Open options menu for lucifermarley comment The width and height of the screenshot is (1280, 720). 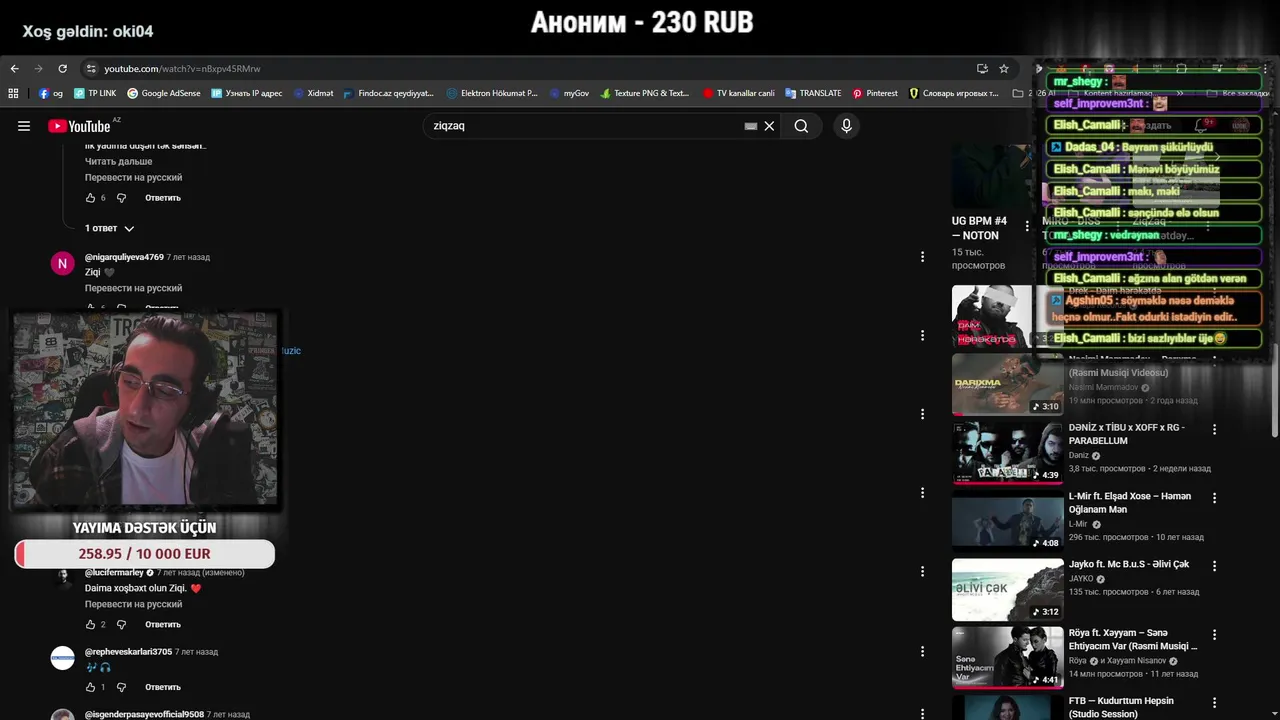point(922,572)
